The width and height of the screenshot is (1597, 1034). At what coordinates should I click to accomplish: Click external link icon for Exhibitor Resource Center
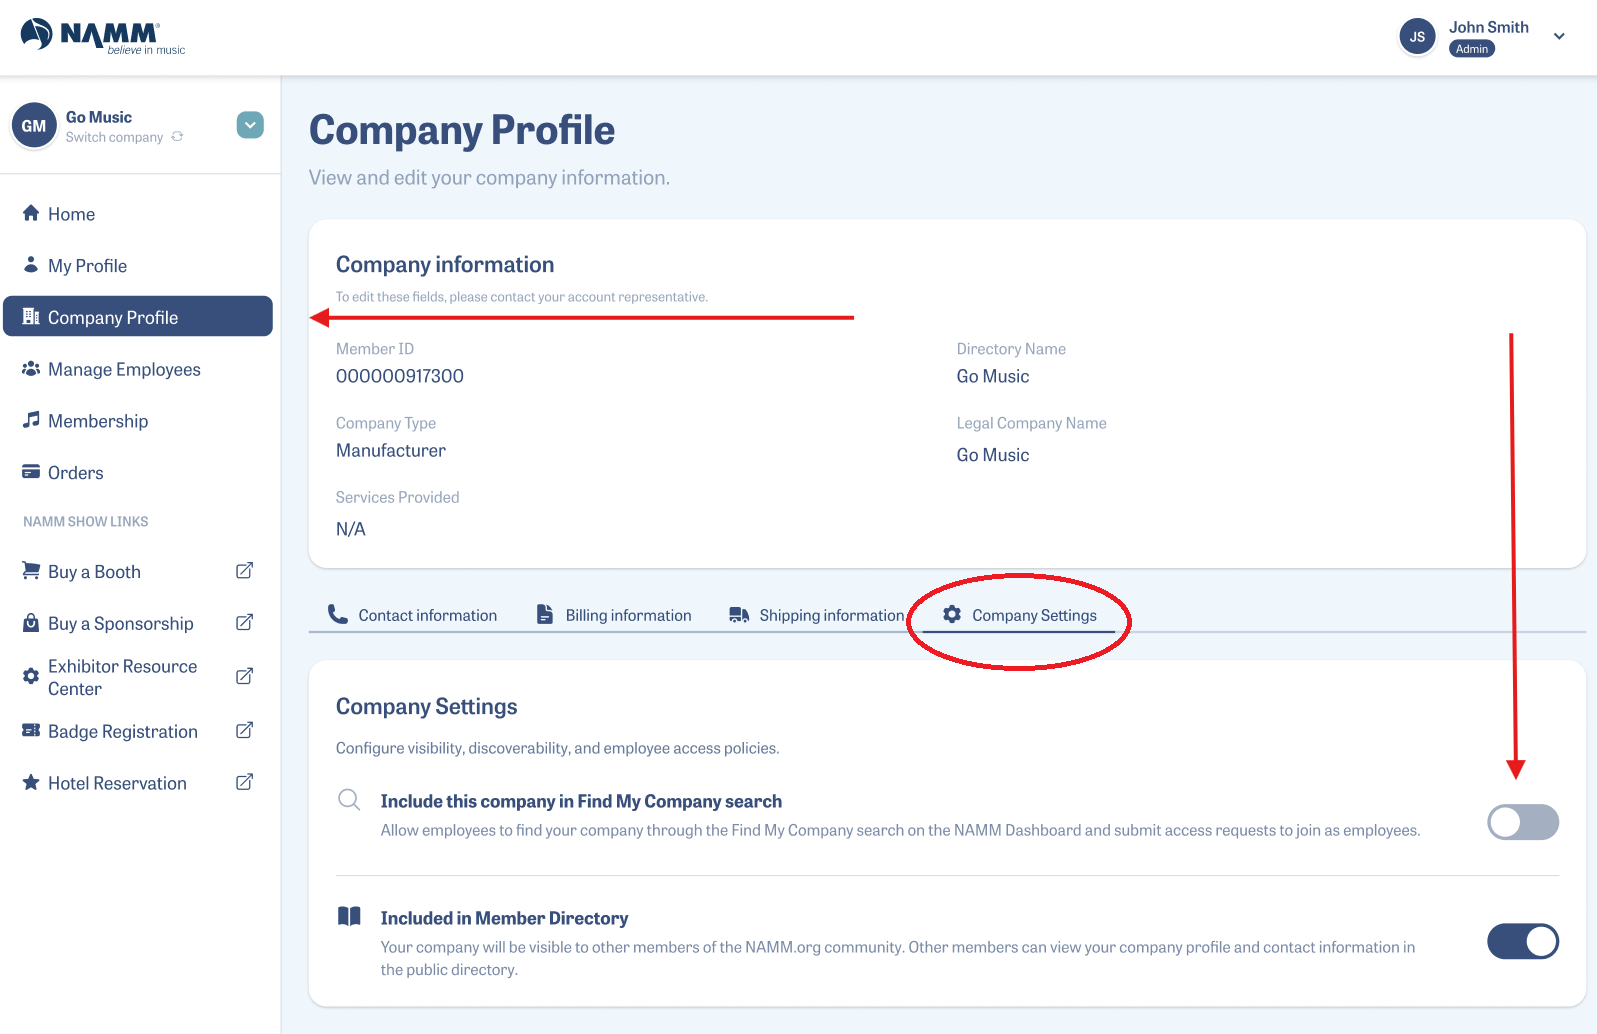pyautogui.click(x=244, y=677)
